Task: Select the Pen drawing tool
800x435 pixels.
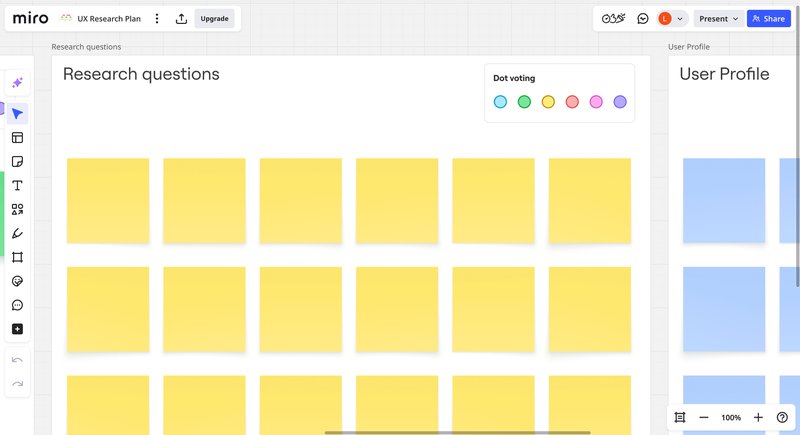Action: (x=17, y=234)
